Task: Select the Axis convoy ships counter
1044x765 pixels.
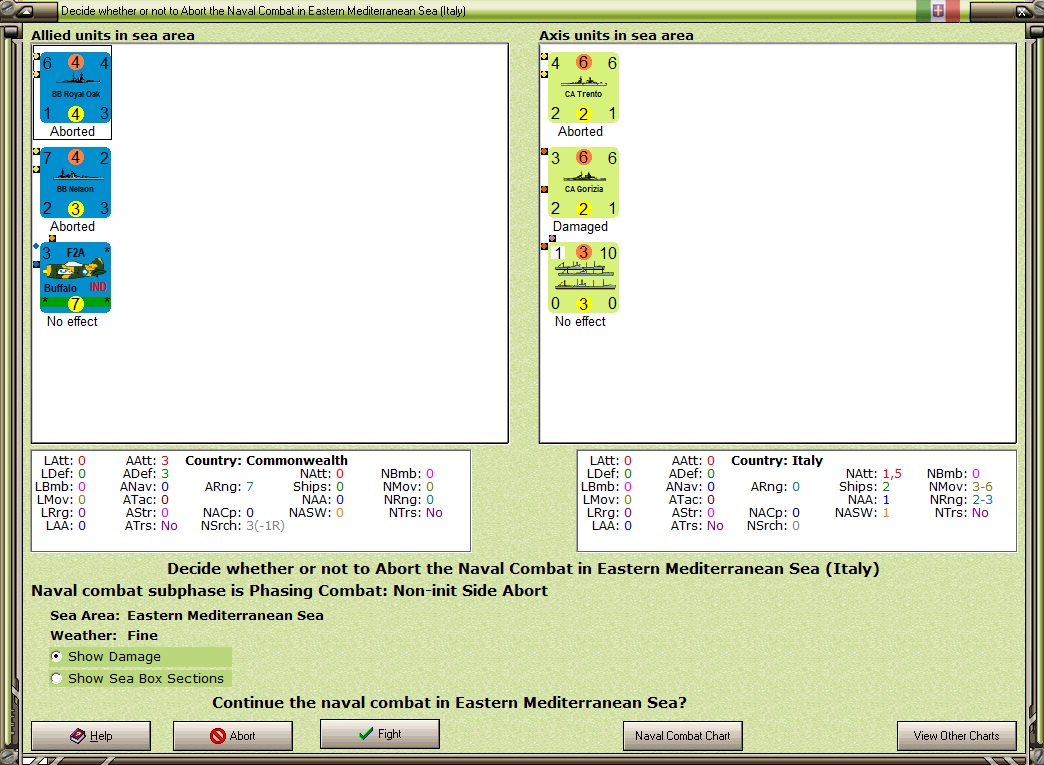Action: point(583,278)
